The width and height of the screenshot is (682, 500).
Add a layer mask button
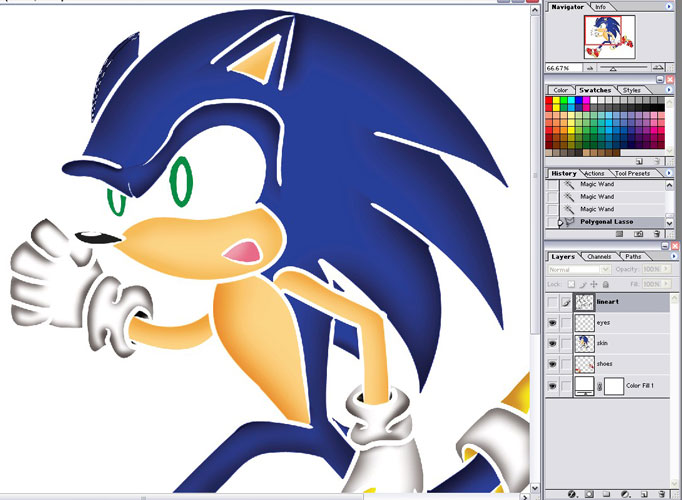(x=589, y=494)
